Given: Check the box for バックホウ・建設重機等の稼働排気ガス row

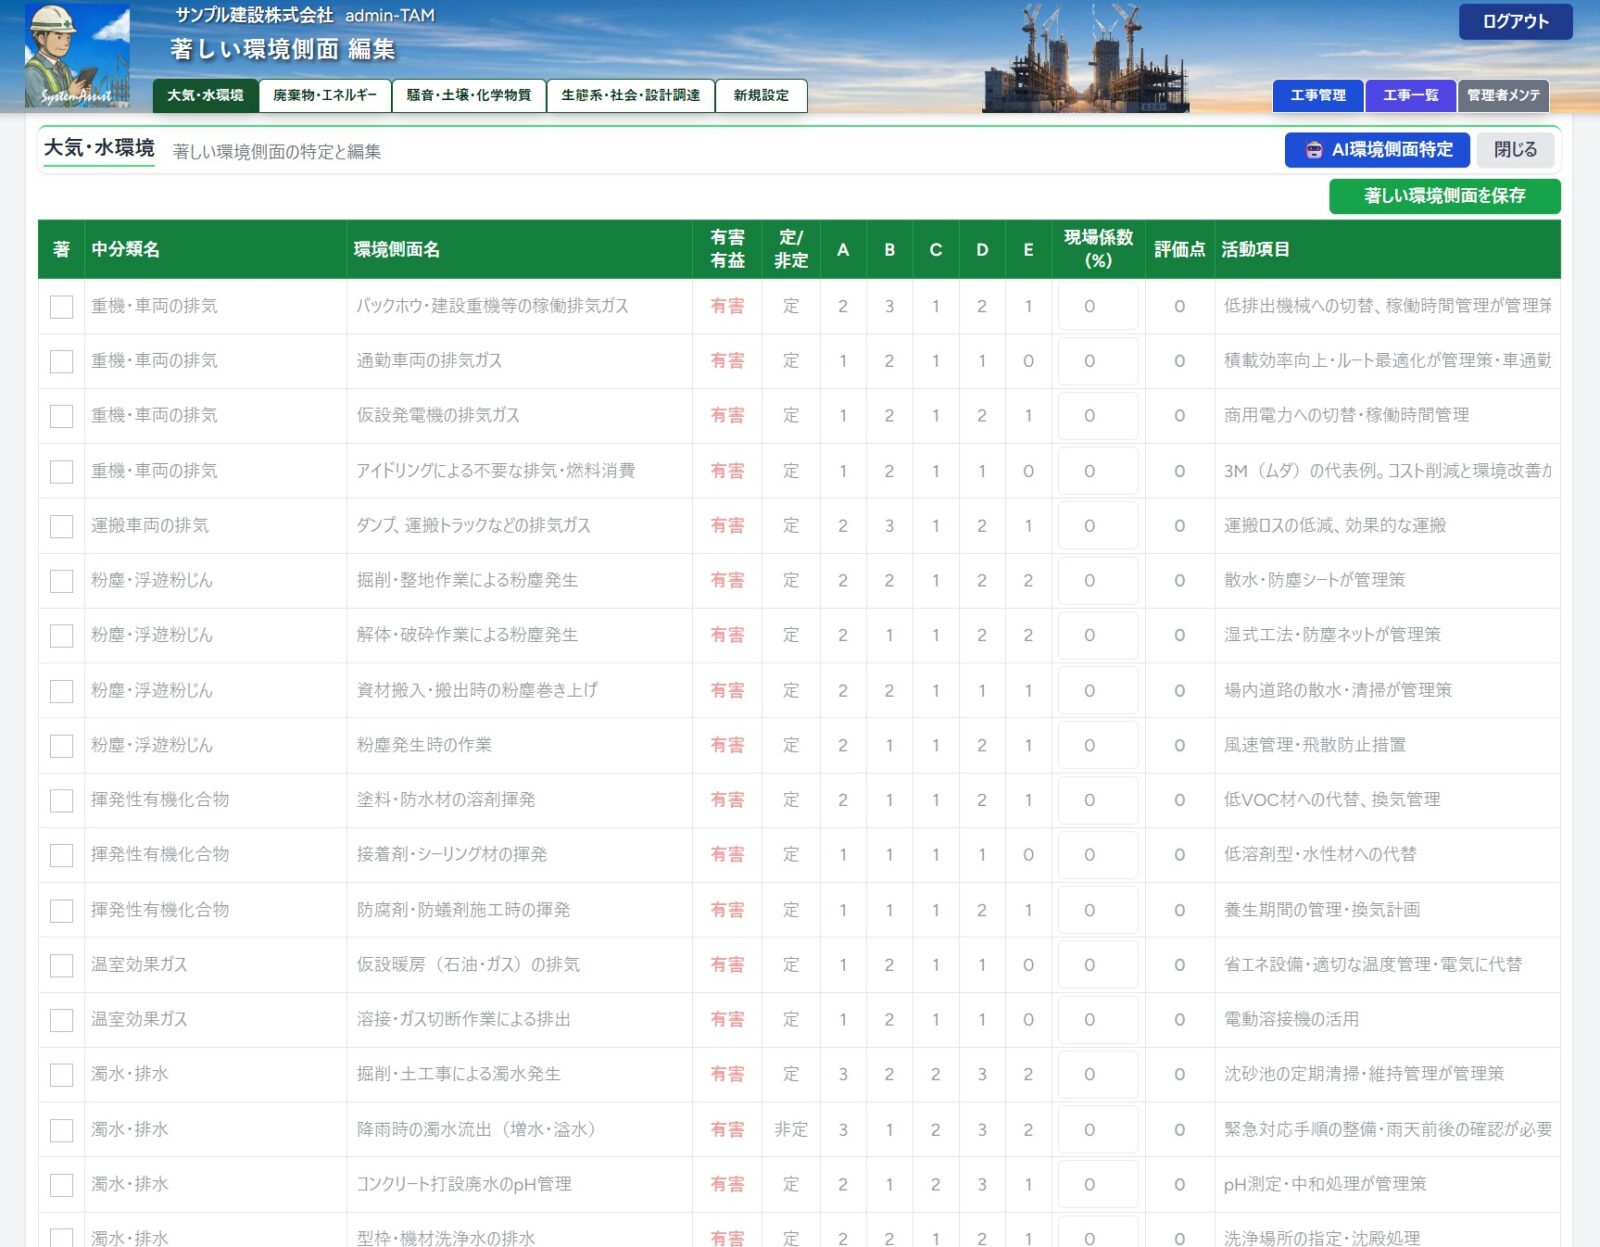Looking at the screenshot, I should tap(62, 307).
